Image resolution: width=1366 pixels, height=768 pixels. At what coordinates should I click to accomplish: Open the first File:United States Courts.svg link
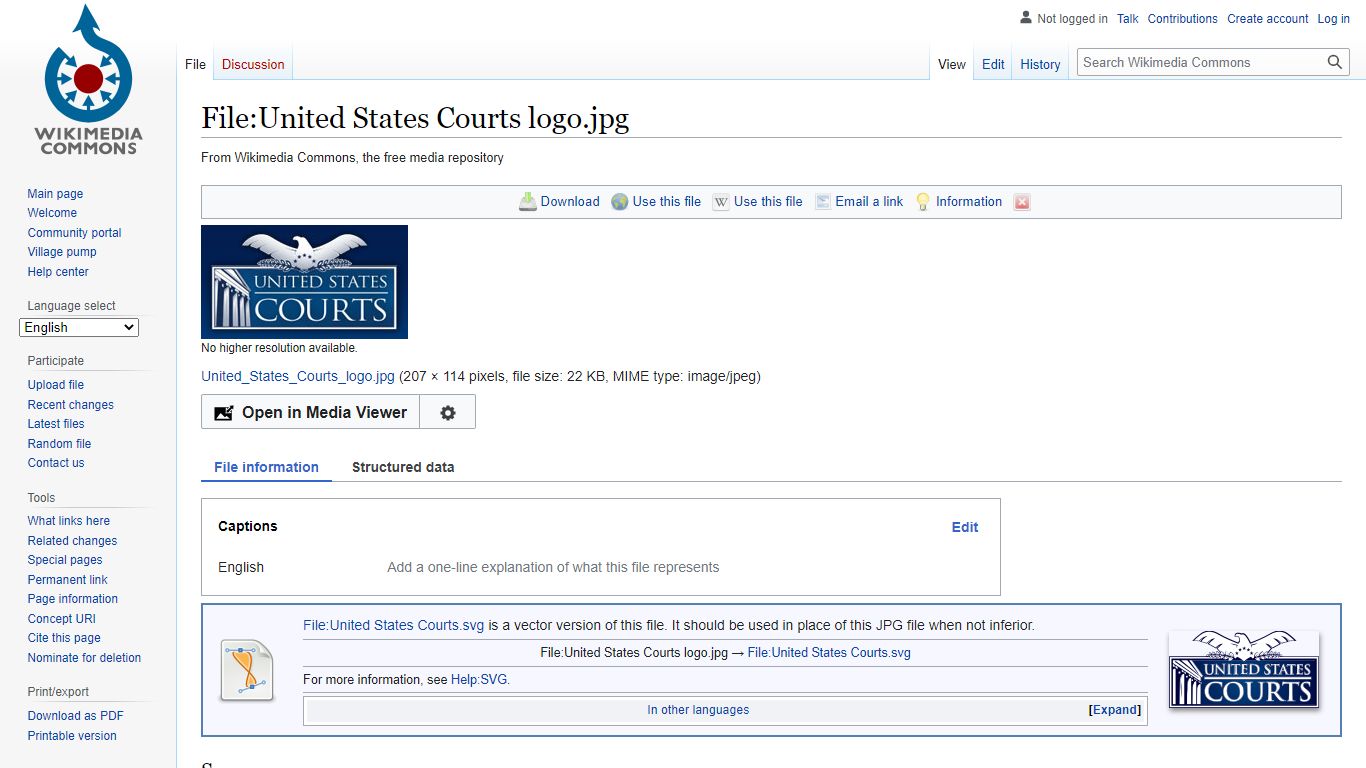pyautogui.click(x=393, y=625)
